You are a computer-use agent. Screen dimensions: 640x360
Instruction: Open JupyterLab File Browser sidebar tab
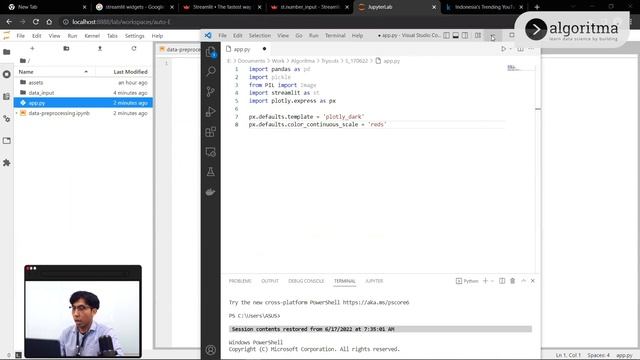[7, 52]
